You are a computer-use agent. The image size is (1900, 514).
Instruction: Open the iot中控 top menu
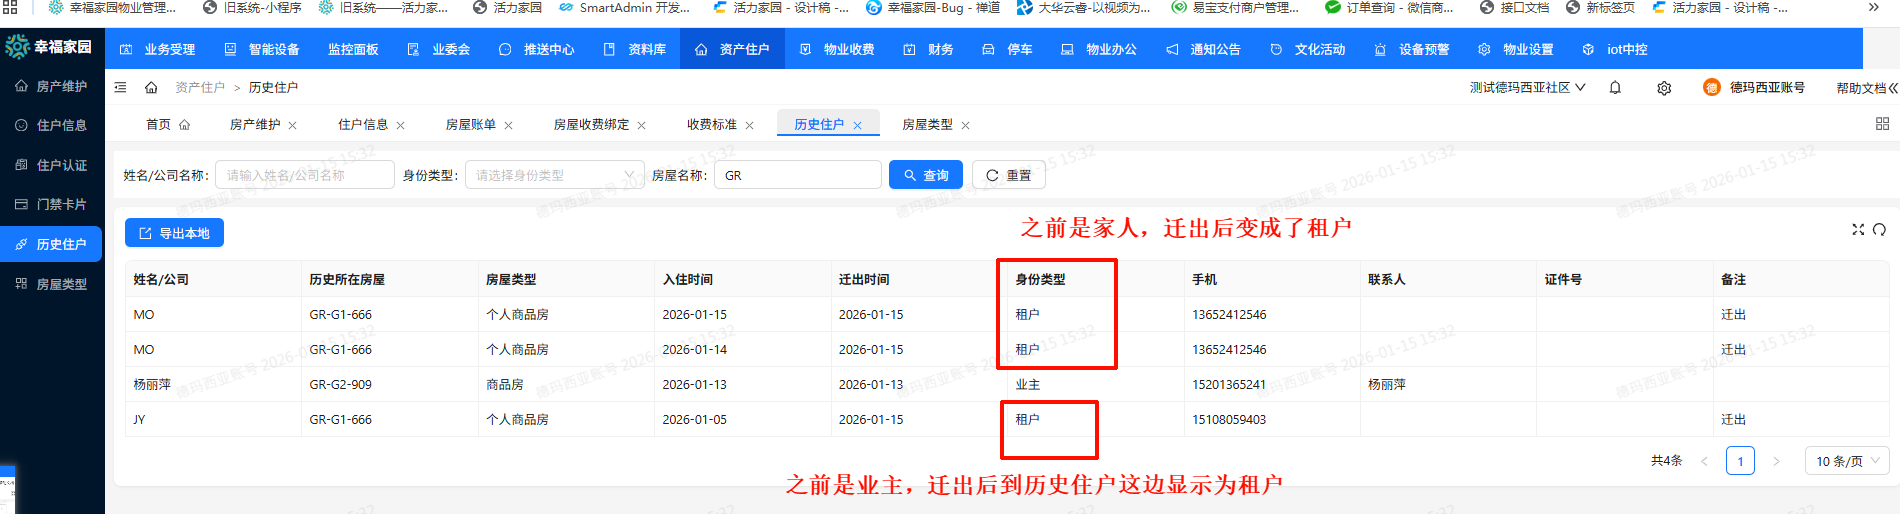[1615, 49]
